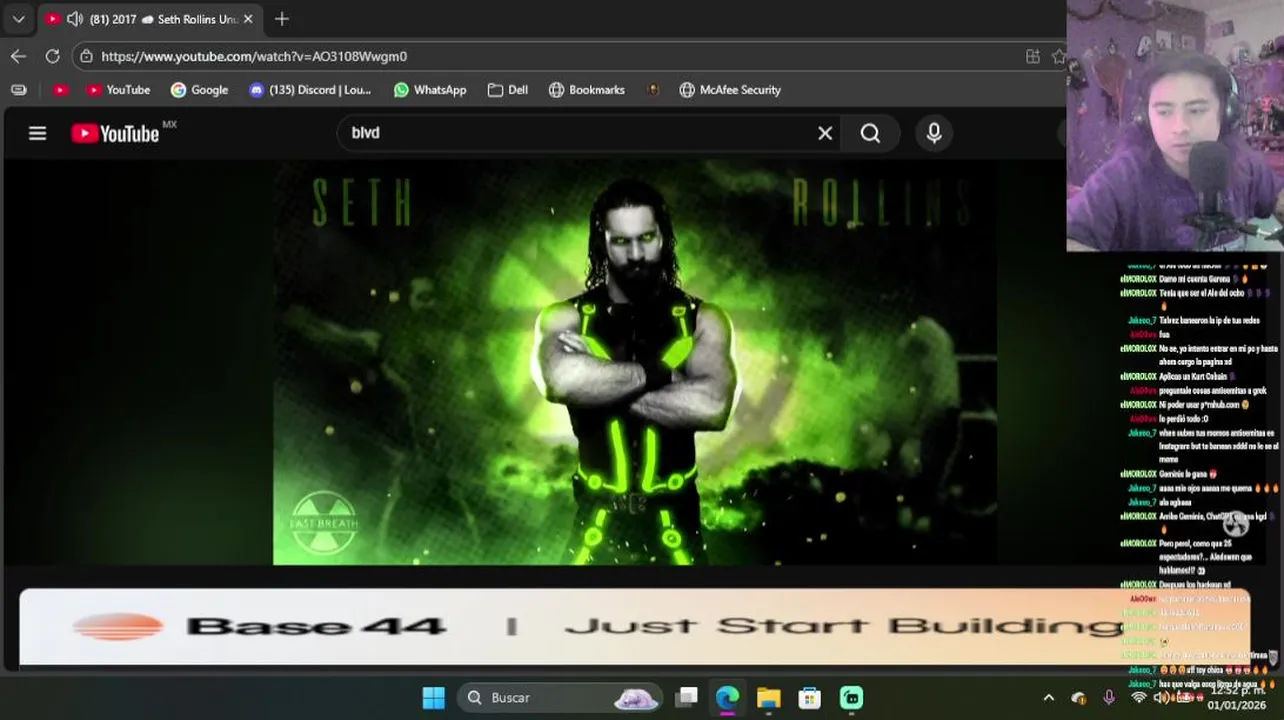The height and width of the screenshot is (720, 1284).
Task: Select the Seth Rollins YouTube tab
Action: (x=148, y=19)
